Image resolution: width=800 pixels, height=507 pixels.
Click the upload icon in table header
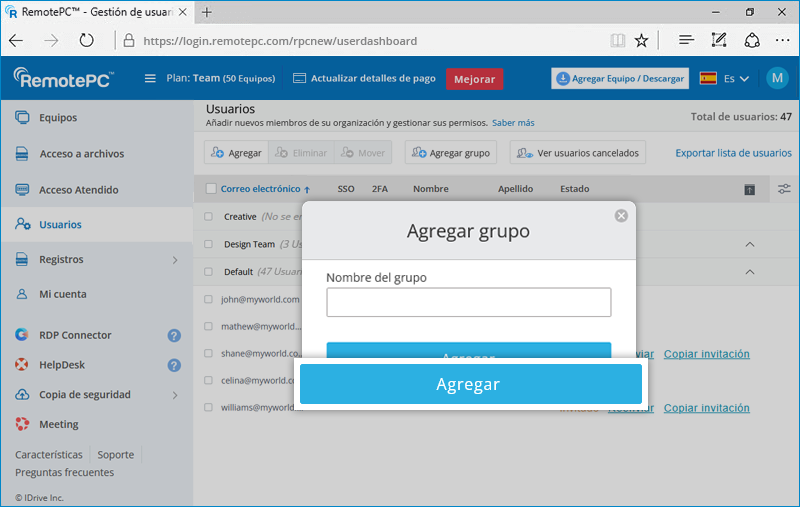[749, 189]
